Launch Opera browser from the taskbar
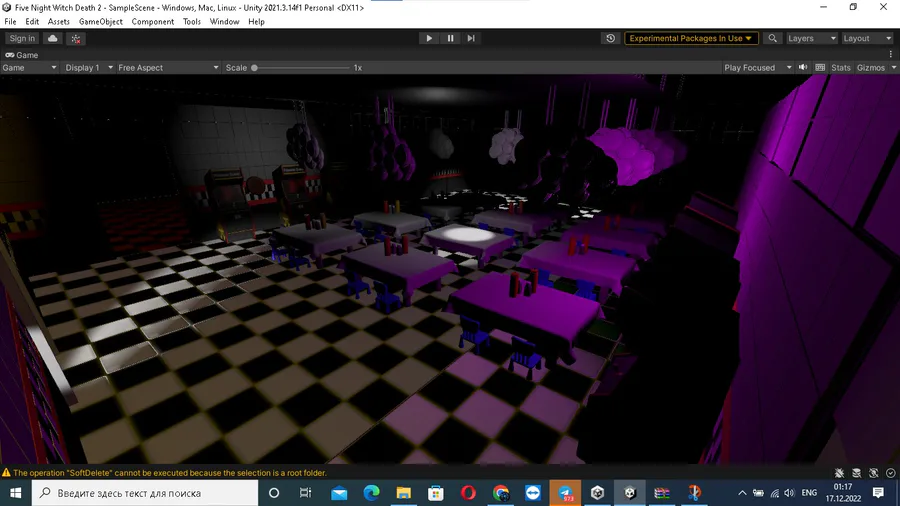 point(468,493)
